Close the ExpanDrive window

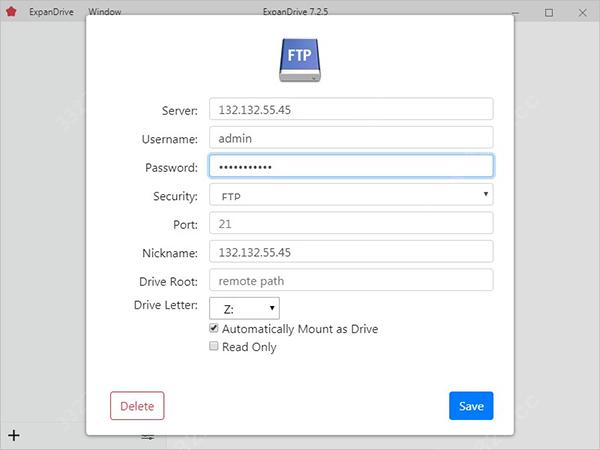tap(582, 13)
